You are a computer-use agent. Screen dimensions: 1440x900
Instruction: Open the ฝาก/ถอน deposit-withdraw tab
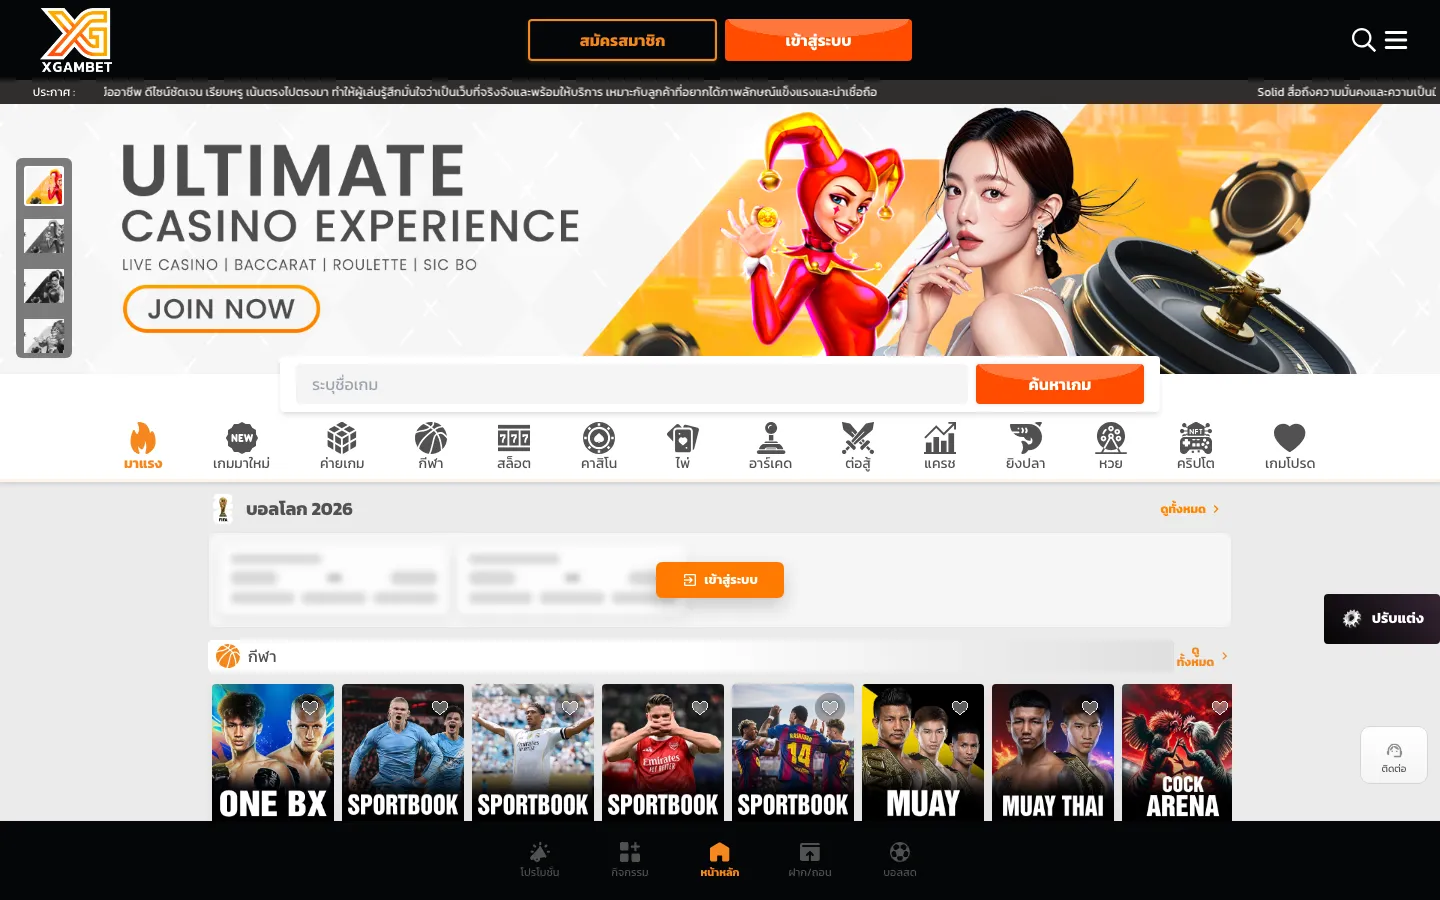(810, 859)
